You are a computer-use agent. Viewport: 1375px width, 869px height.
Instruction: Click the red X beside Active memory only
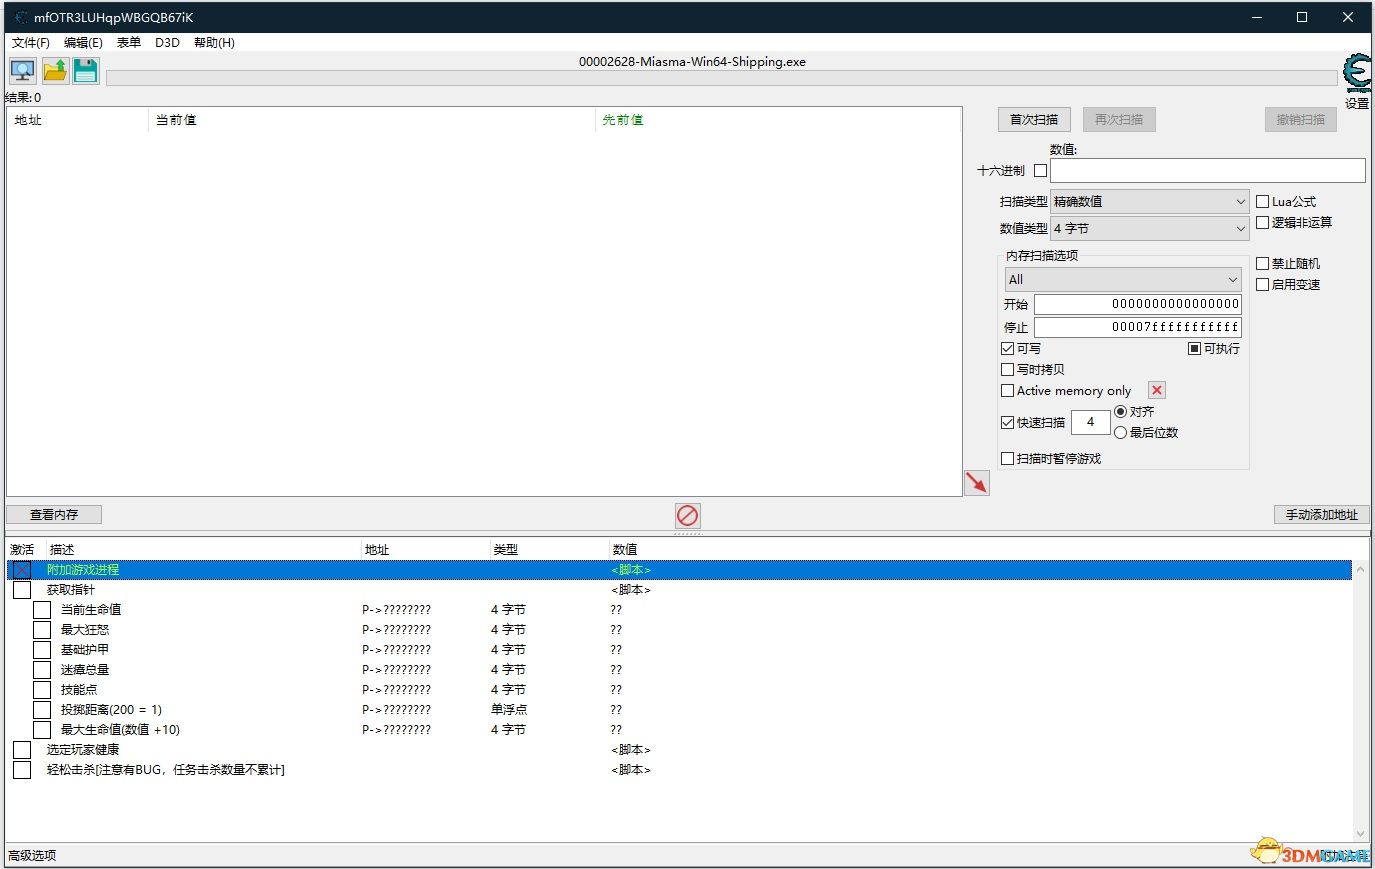point(1157,390)
